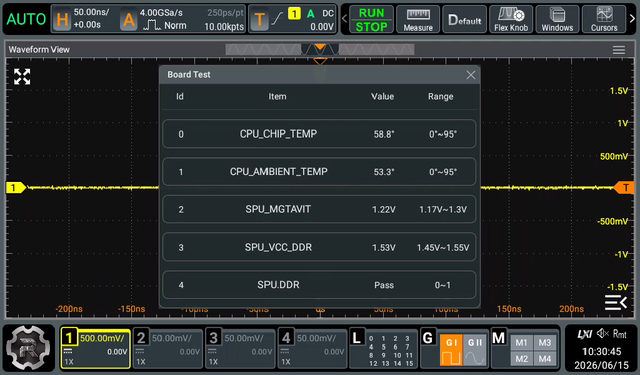The width and height of the screenshot is (640, 375).
Task: Click the waveform overview navigation bar
Action: [x=320, y=49]
